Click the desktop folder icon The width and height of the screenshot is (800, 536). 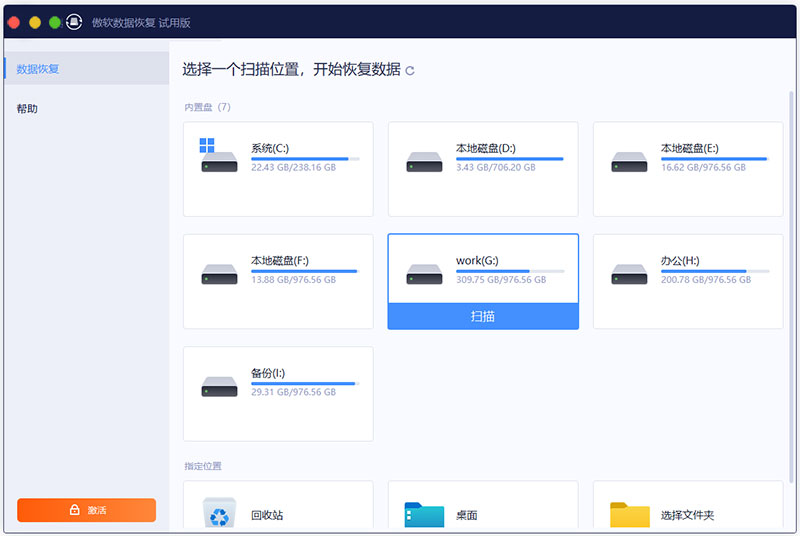(x=424, y=515)
